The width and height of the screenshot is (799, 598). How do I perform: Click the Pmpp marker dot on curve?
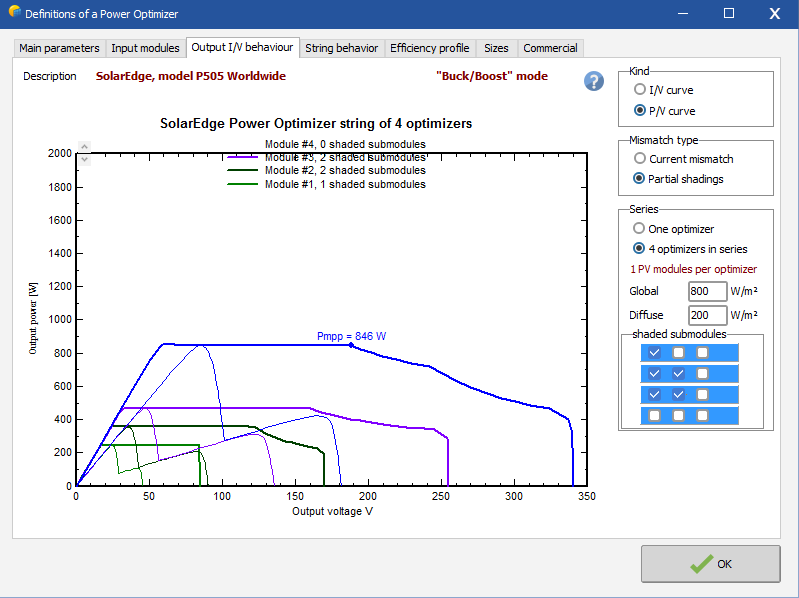click(351, 345)
